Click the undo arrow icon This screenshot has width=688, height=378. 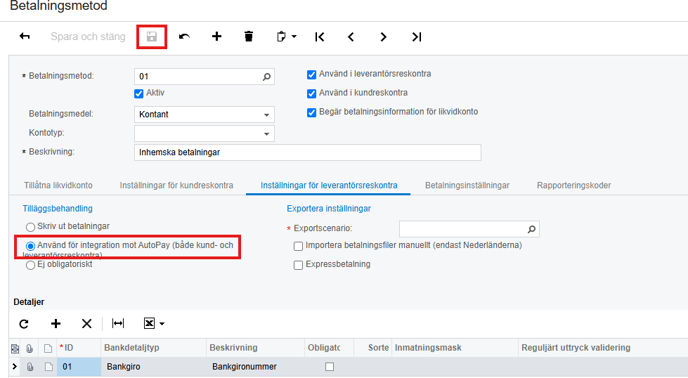coord(184,36)
